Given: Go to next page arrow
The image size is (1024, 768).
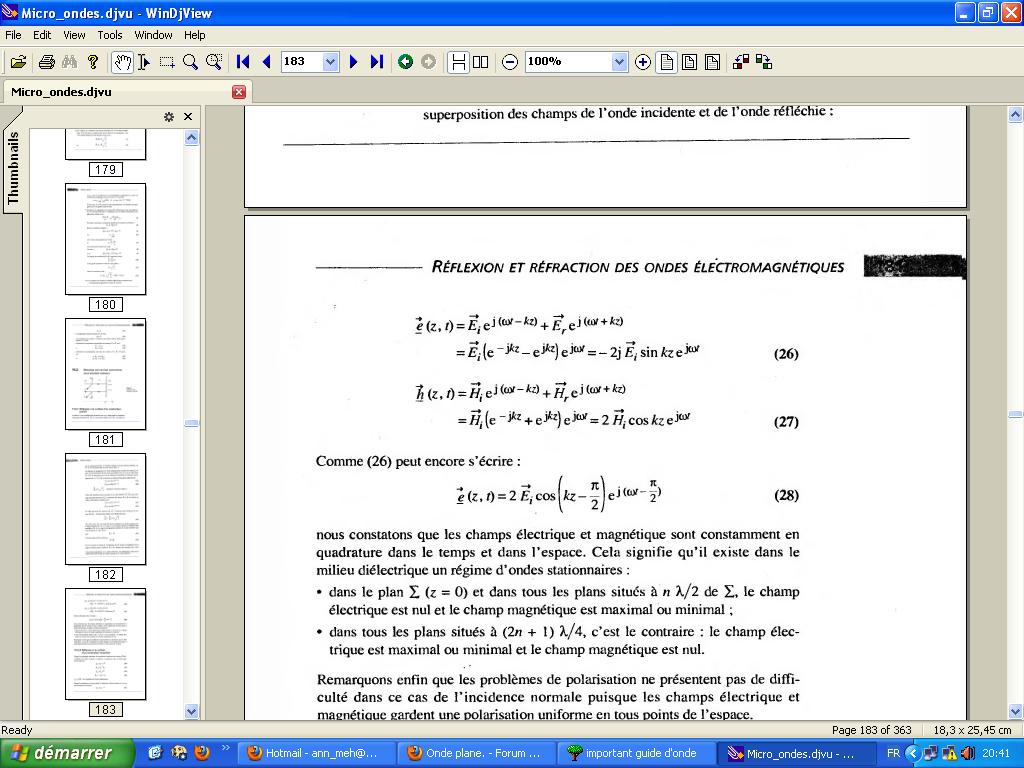Looking at the screenshot, I should 353,62.
